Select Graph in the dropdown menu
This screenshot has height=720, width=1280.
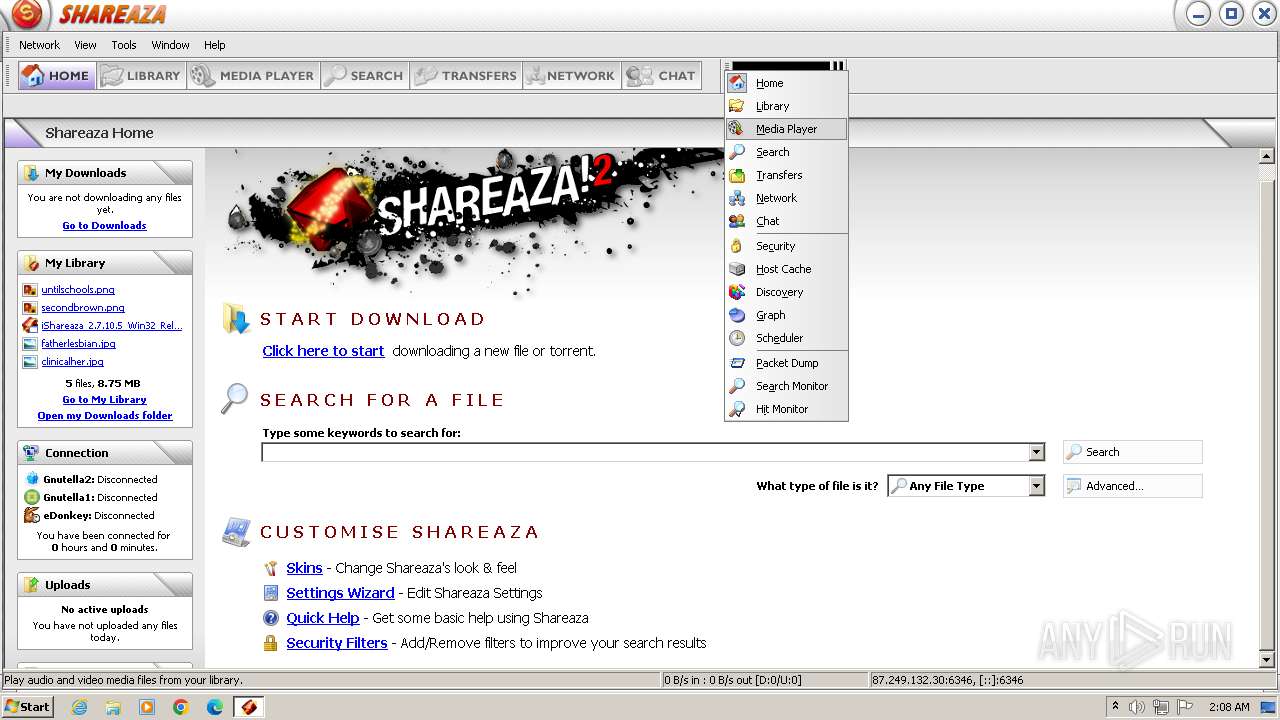click(786, 315)
